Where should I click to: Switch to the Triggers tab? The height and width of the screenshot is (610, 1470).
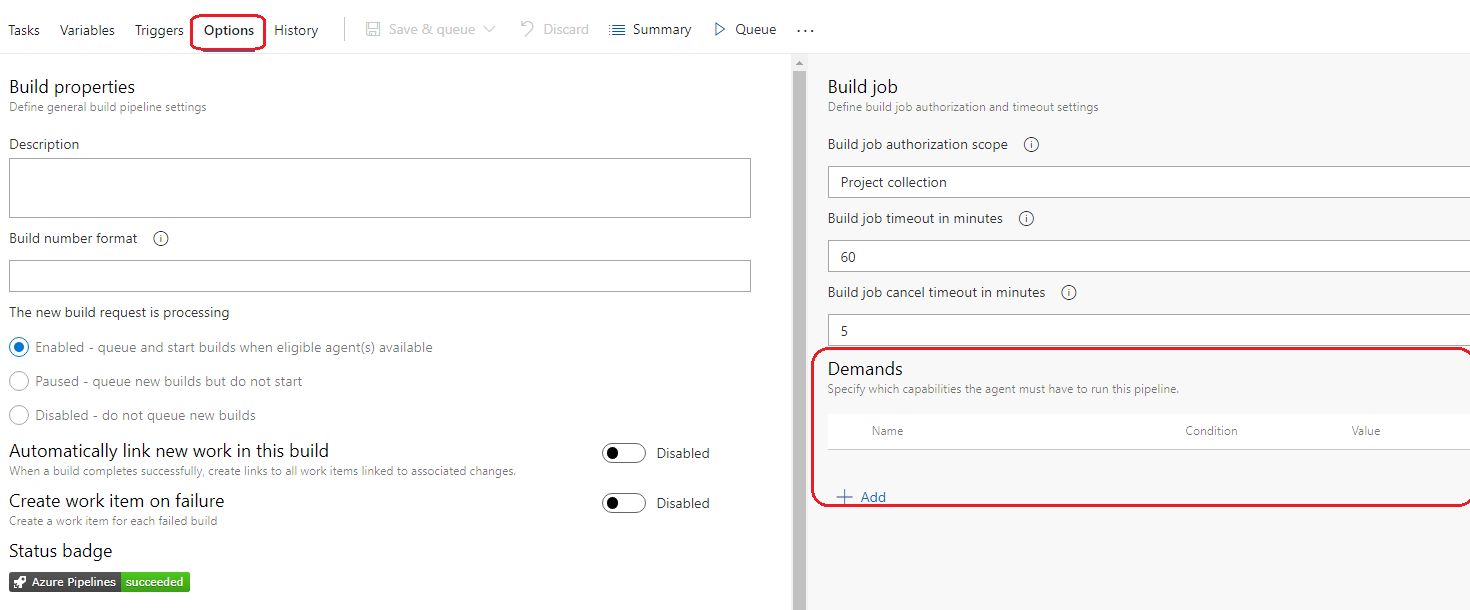159,31
